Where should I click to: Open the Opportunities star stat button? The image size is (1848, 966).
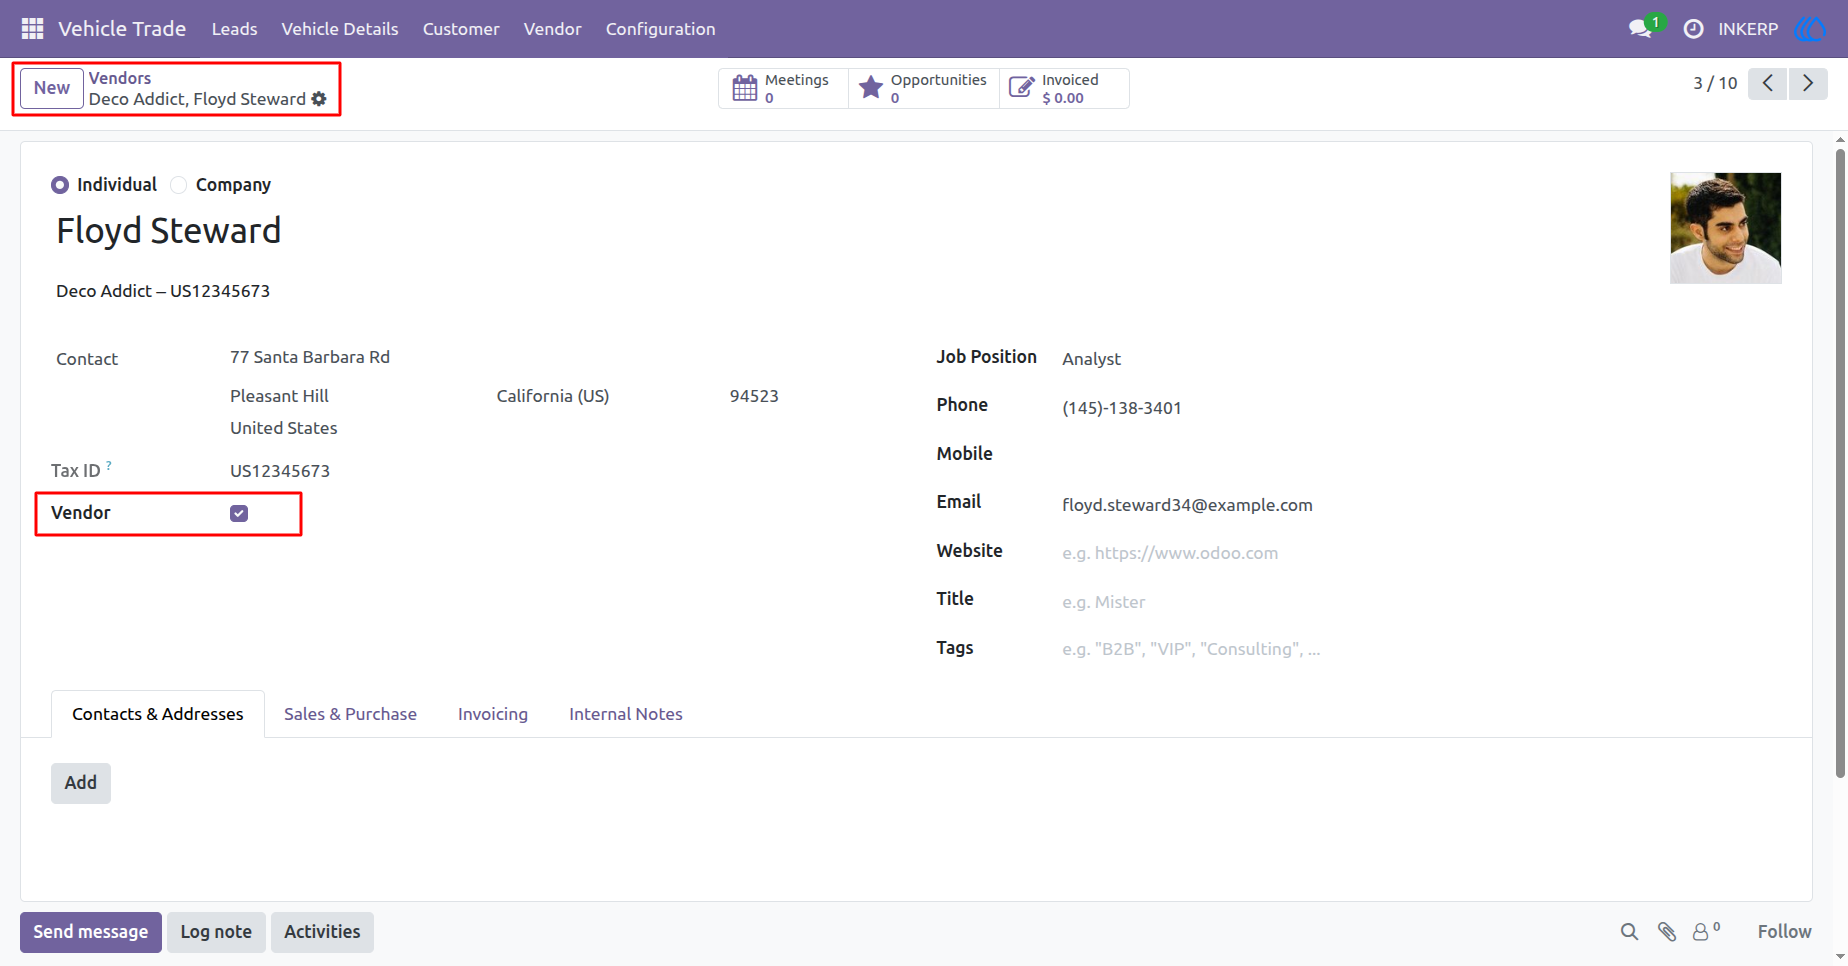click(924, 88)
